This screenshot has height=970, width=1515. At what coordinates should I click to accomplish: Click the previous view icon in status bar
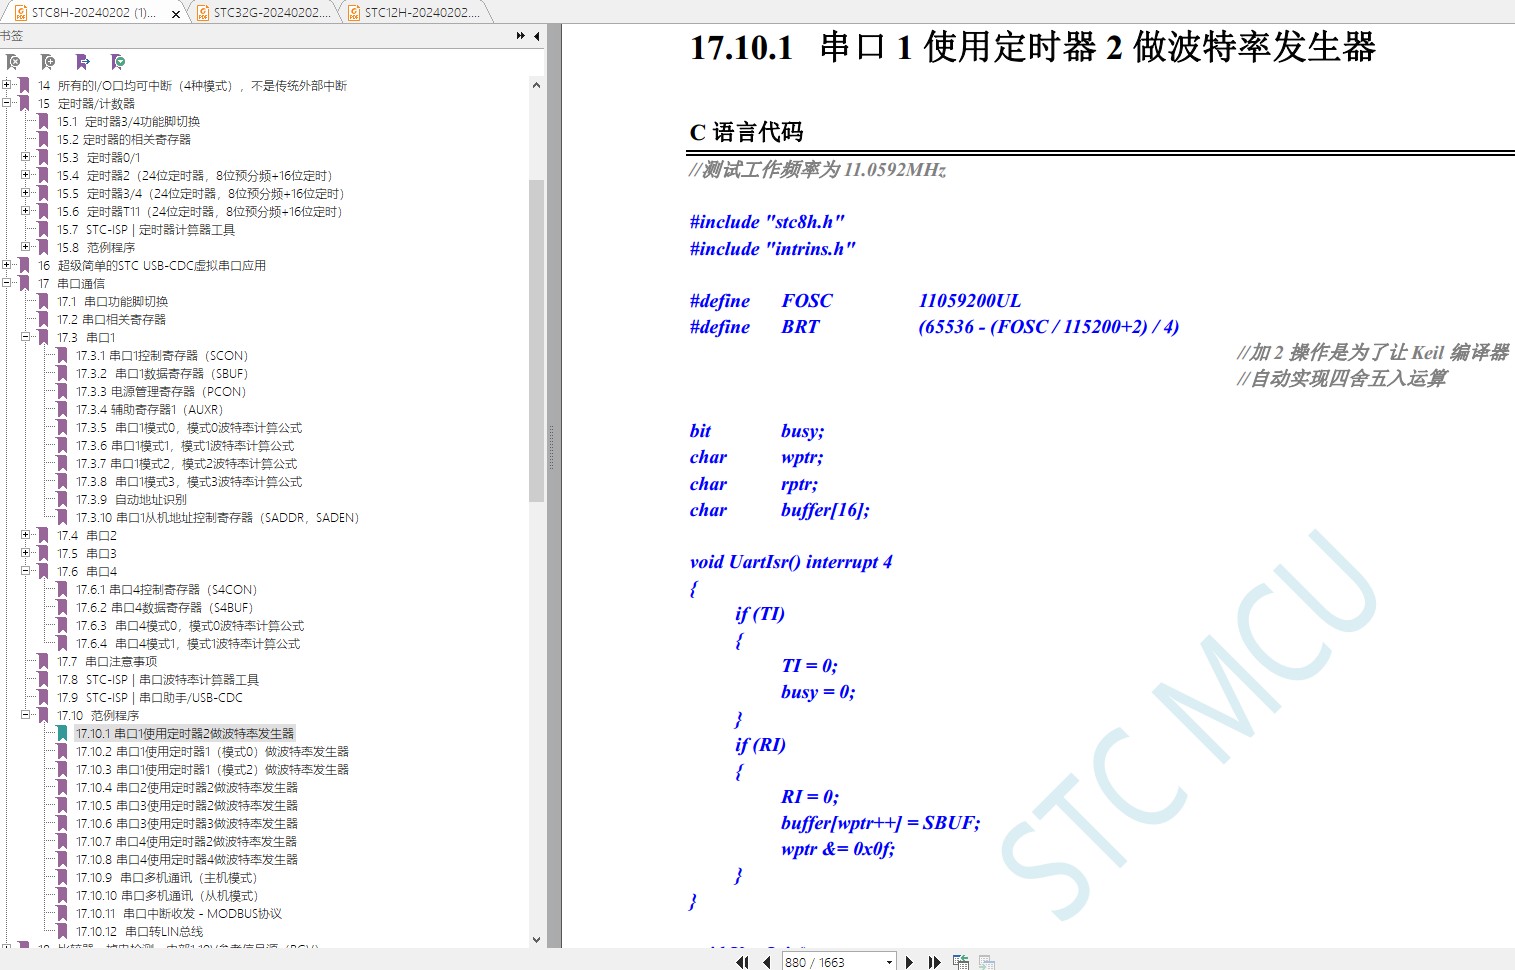pyautogui.click(x=961, y=962)
